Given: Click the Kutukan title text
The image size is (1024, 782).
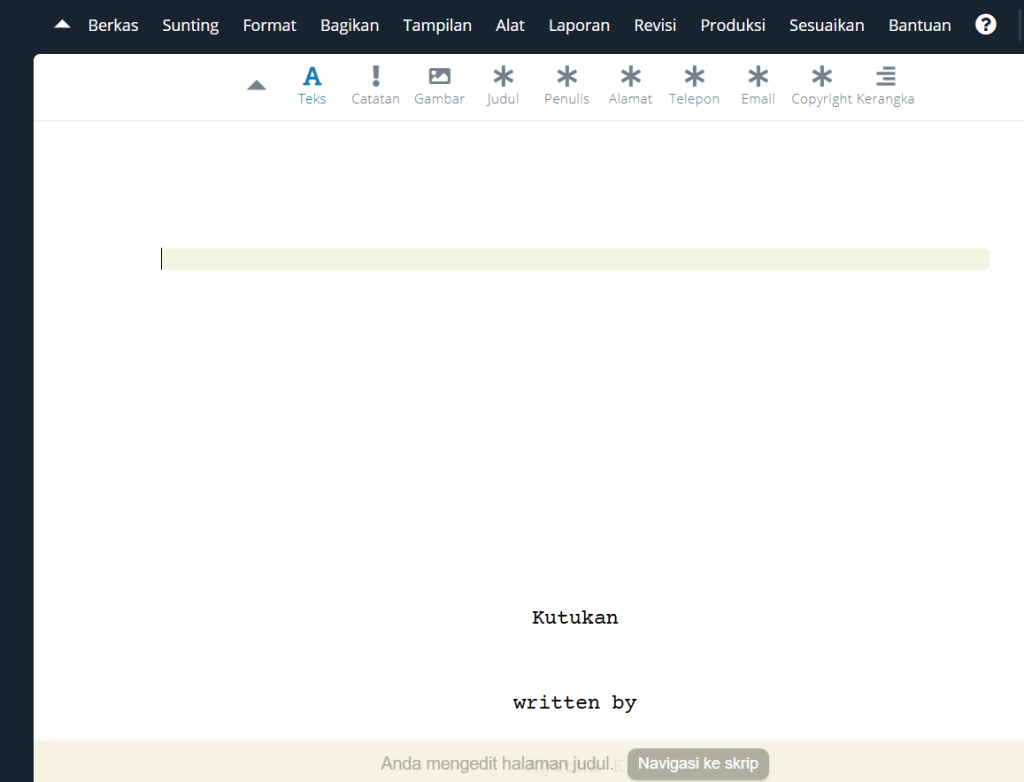Looking at the screenshot, I should point(575,618).
